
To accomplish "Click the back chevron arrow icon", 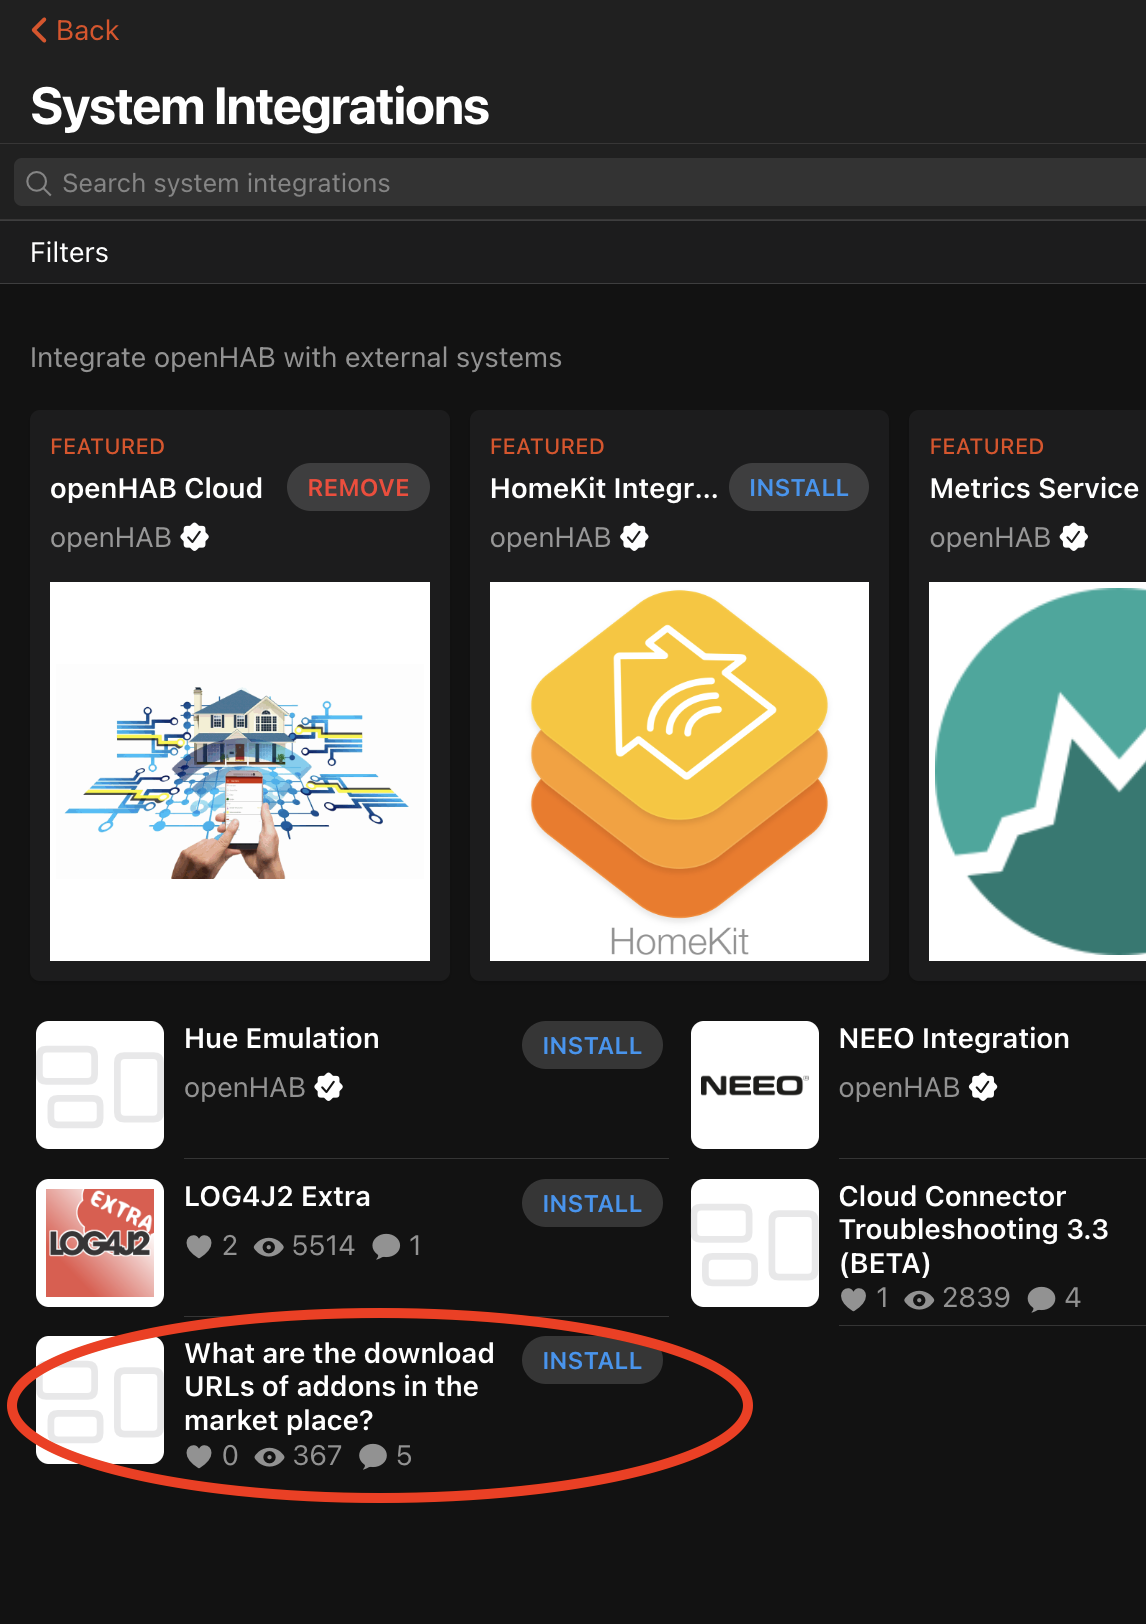I will (x=39, y=31).
